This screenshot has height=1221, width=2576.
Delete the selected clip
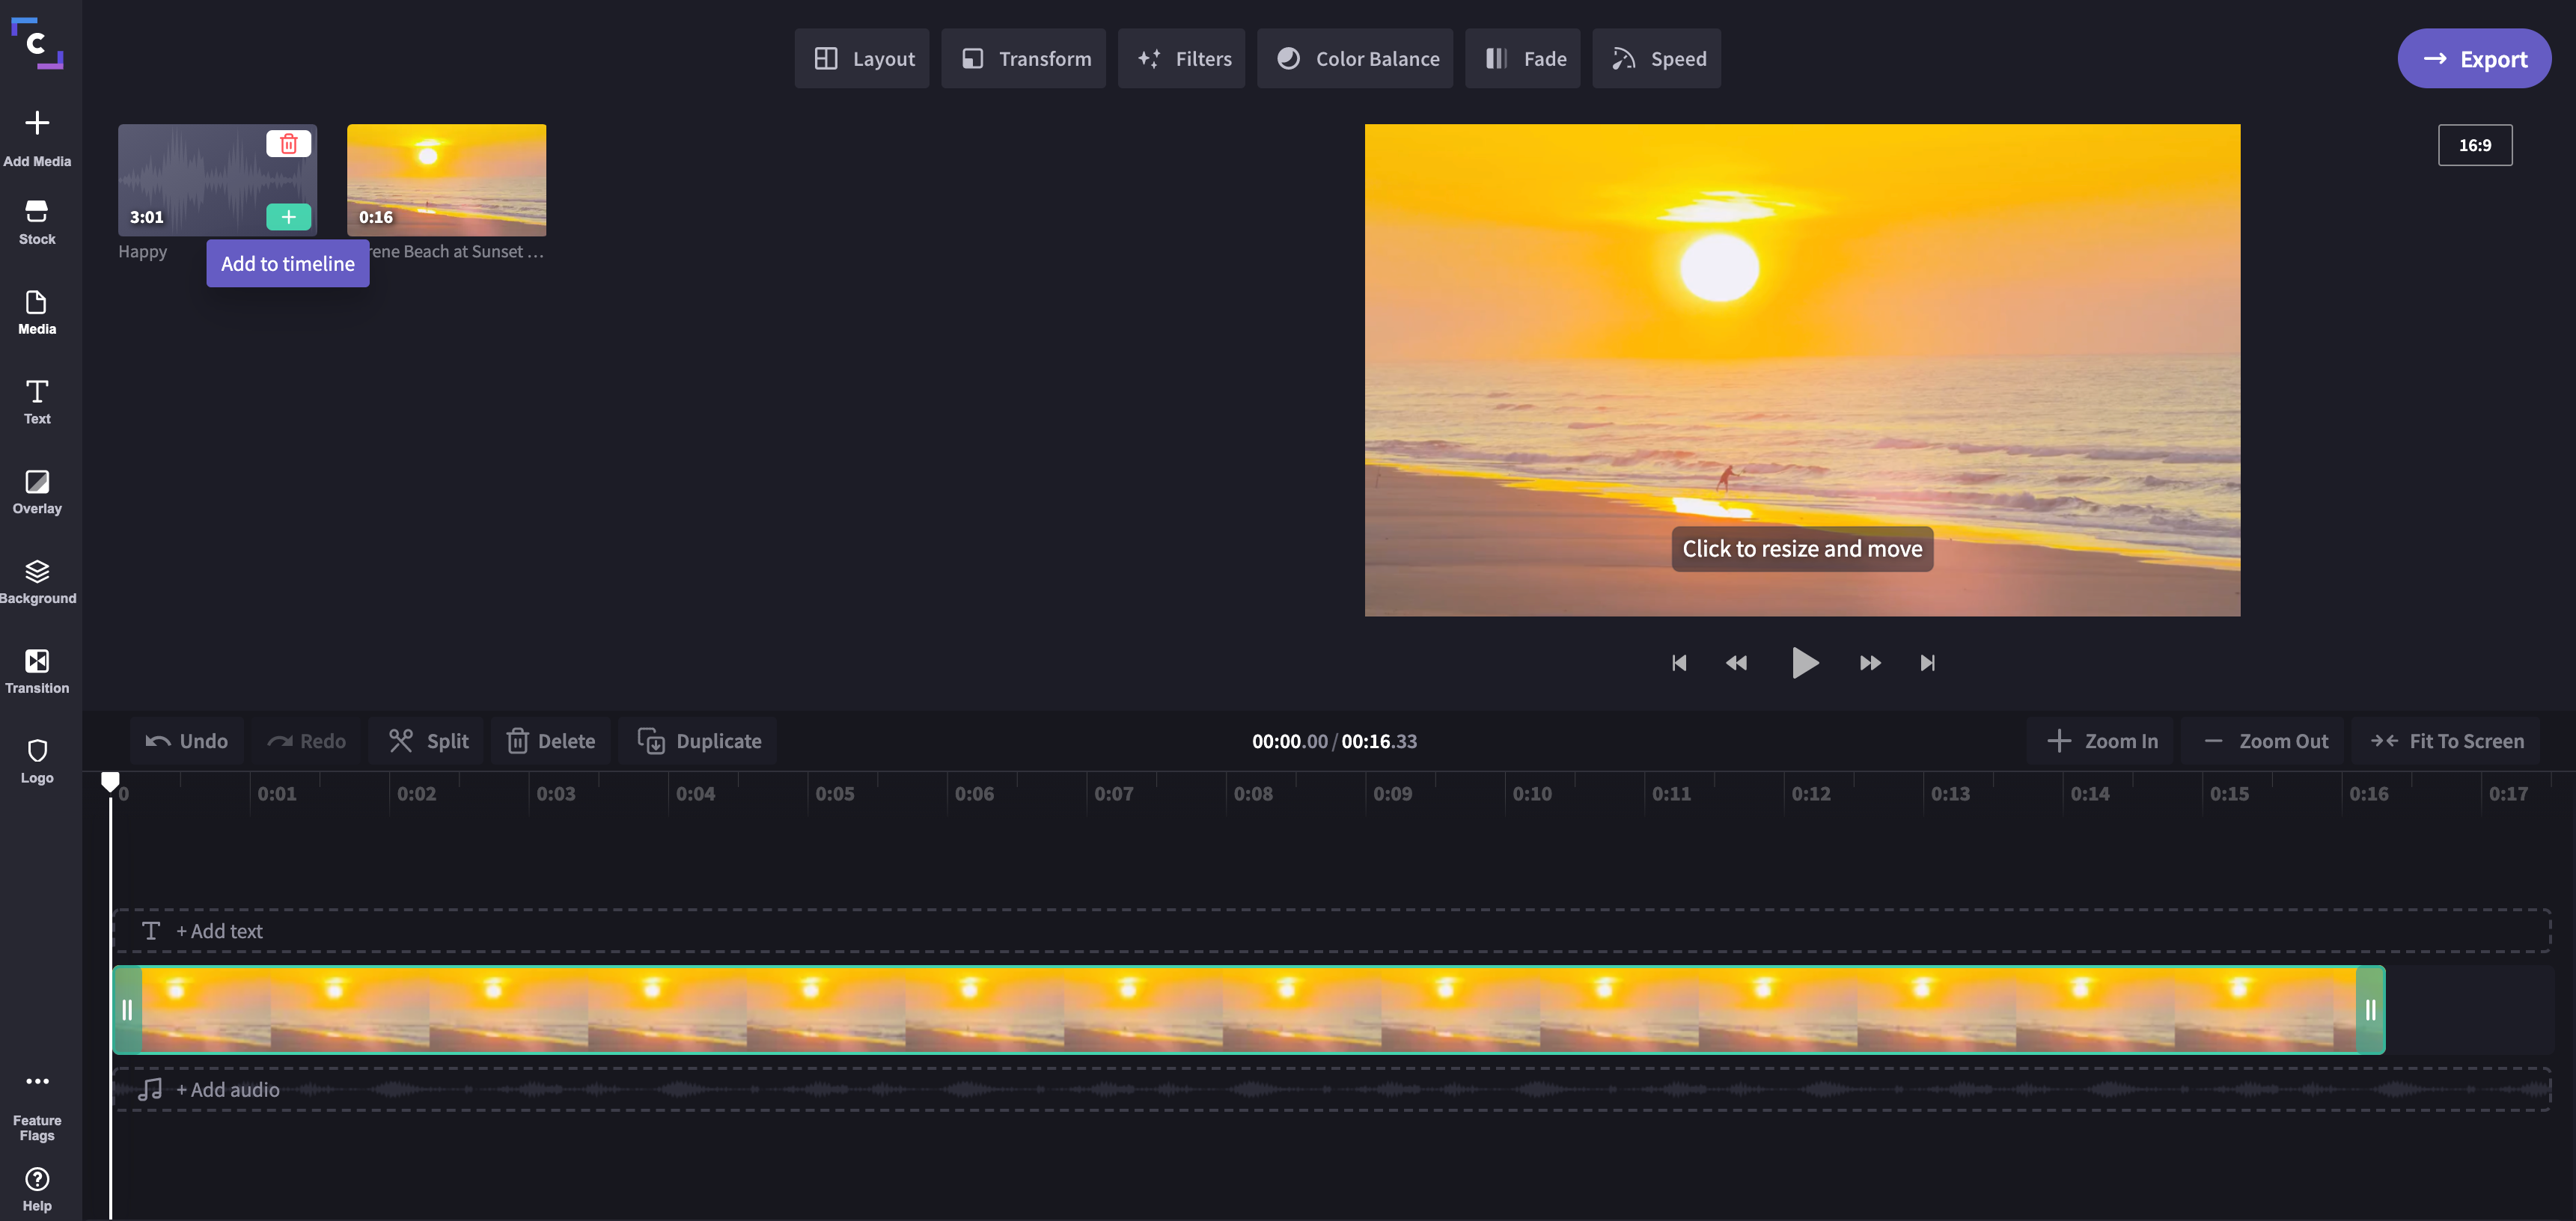point(551,741)
